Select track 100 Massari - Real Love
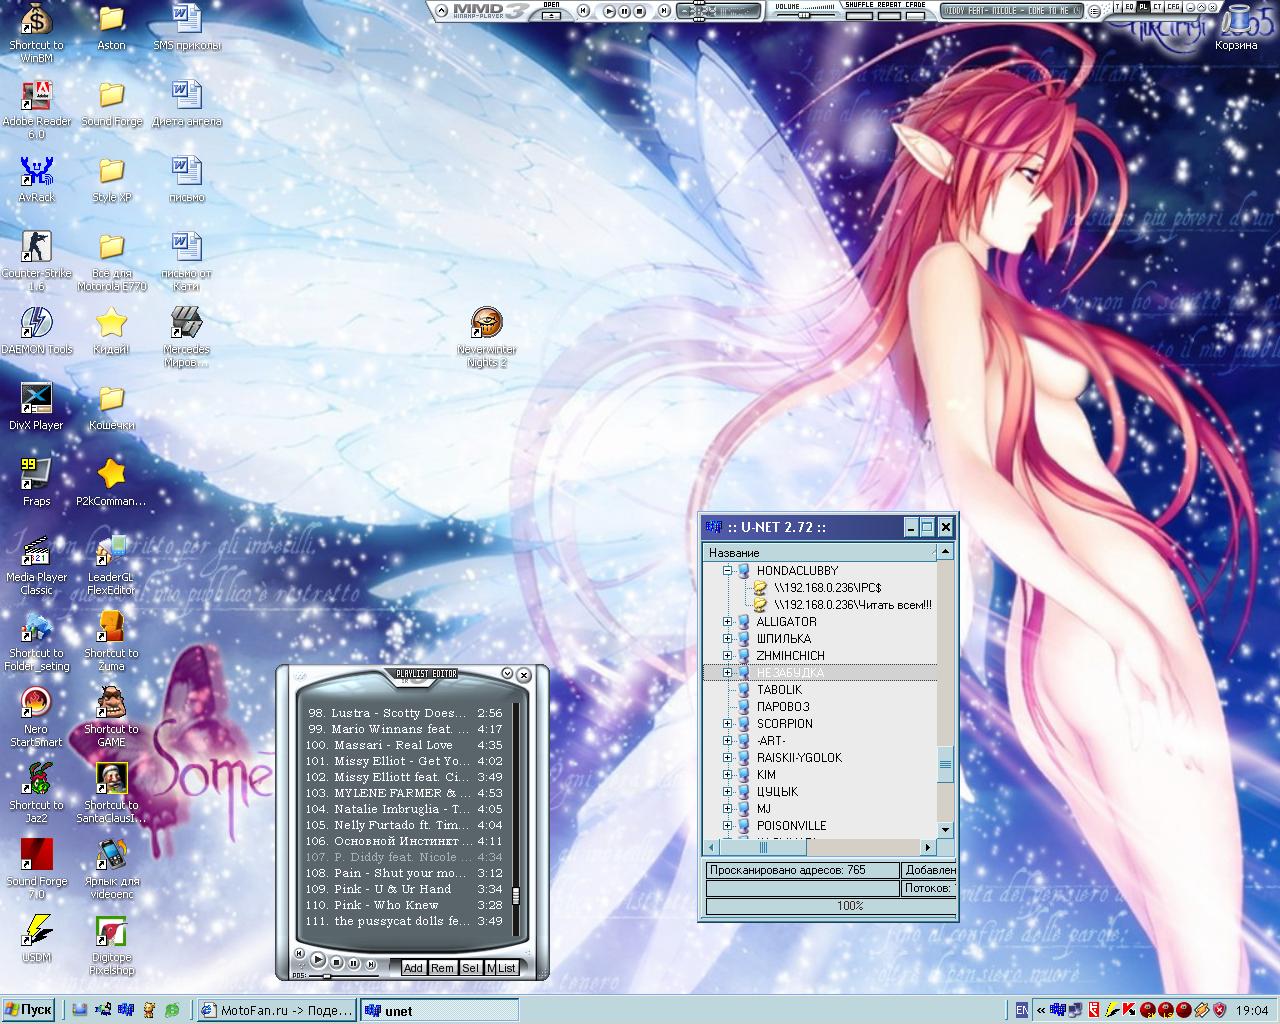1280x1024 pixels. 404,745
